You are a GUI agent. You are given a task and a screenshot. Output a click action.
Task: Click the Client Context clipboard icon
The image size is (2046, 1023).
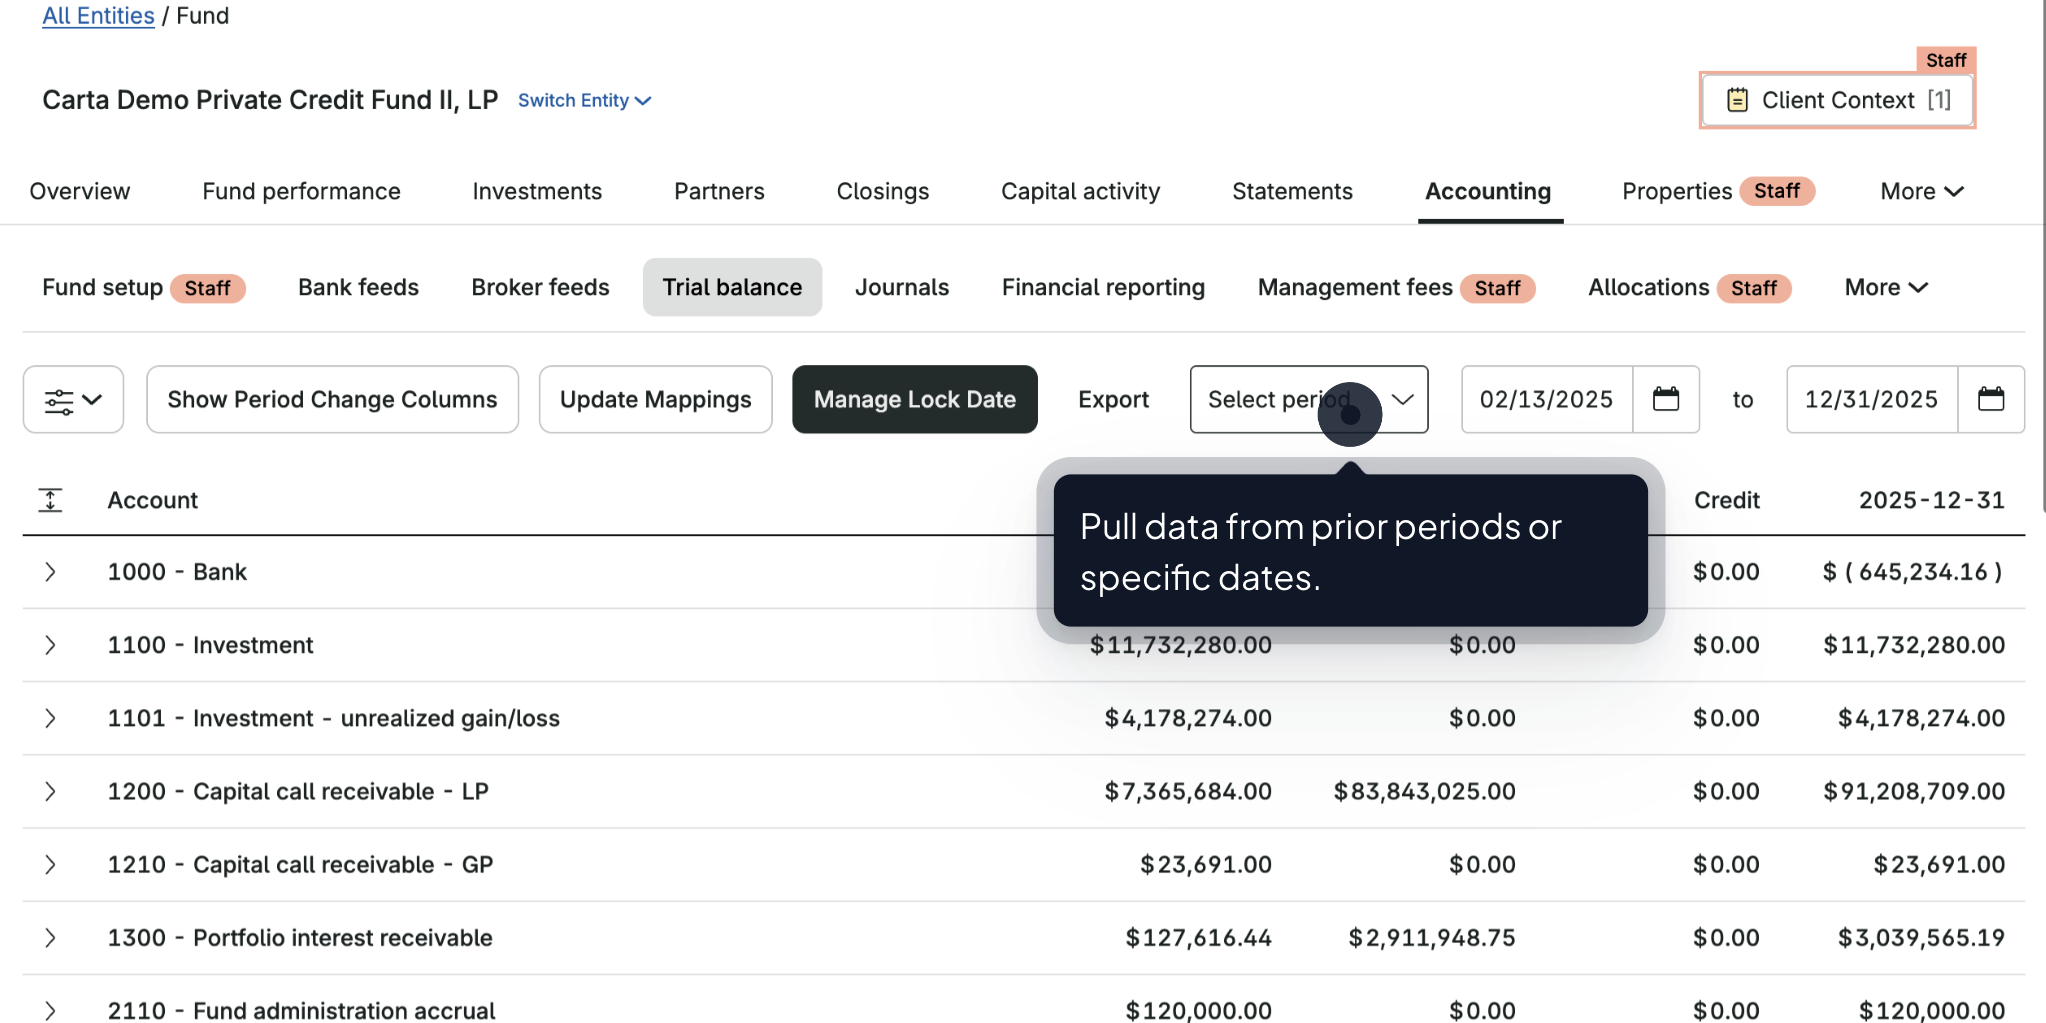click(x=1737, y=99)
